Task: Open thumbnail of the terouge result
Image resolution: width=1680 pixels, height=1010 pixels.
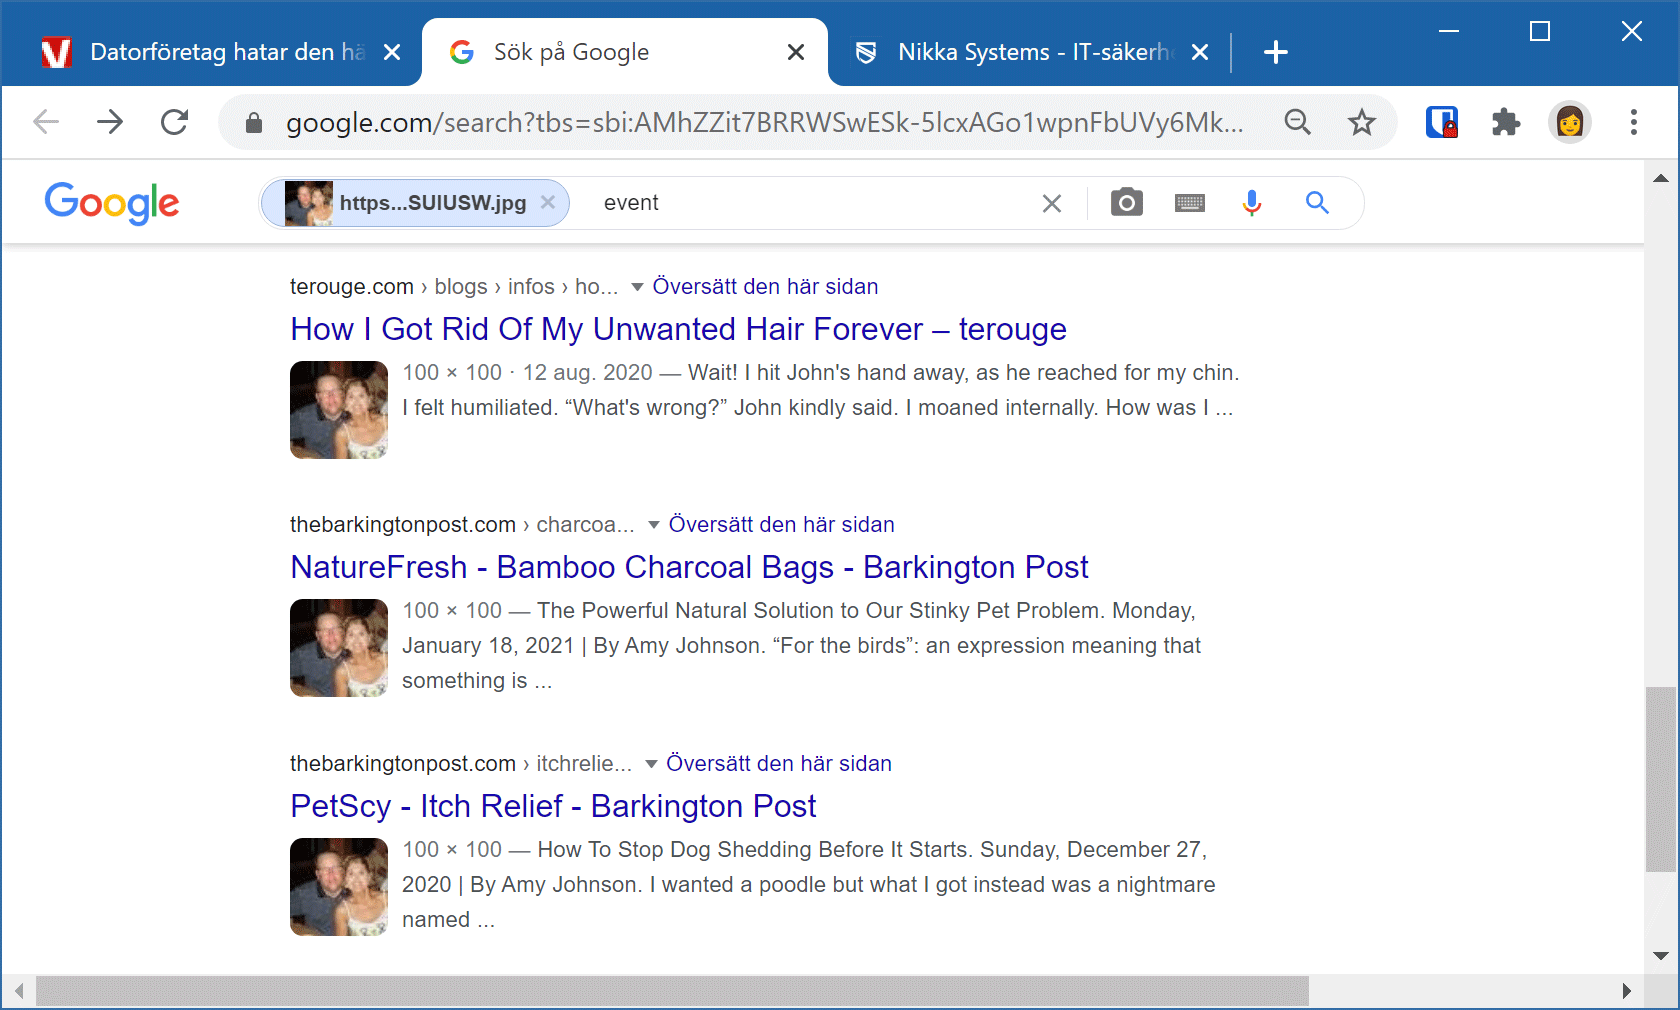Action: click(339, 410)
